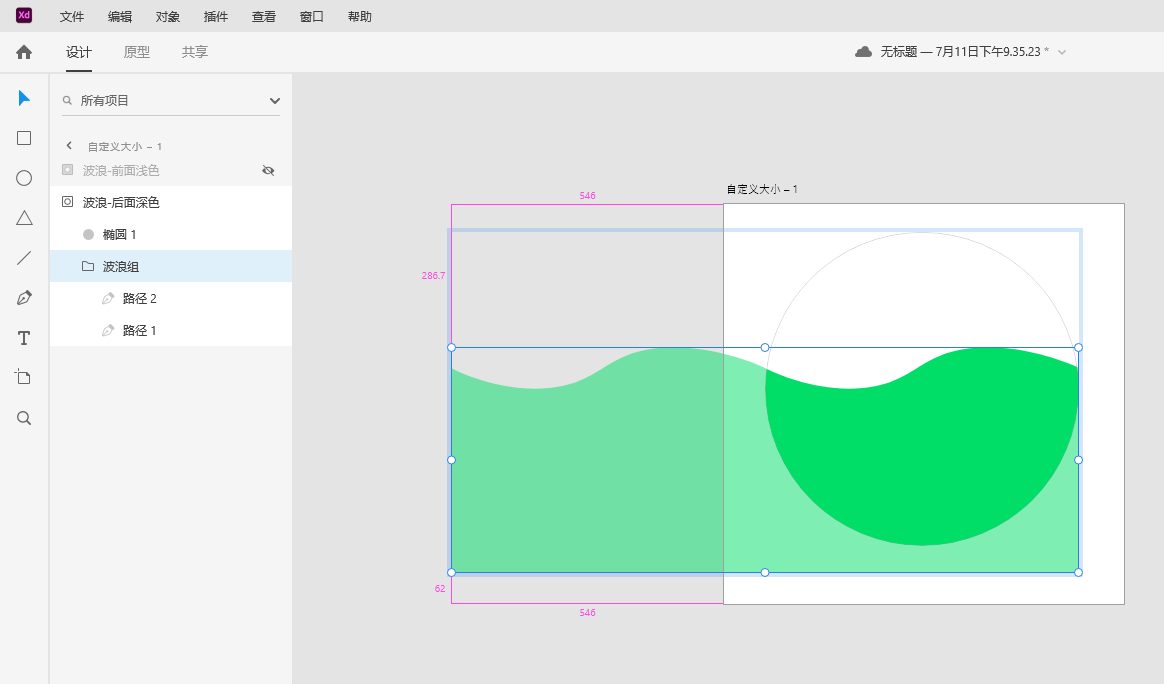Open the 对象 menu
Viewport: 1164px width, 684px height.
[168, 16]
